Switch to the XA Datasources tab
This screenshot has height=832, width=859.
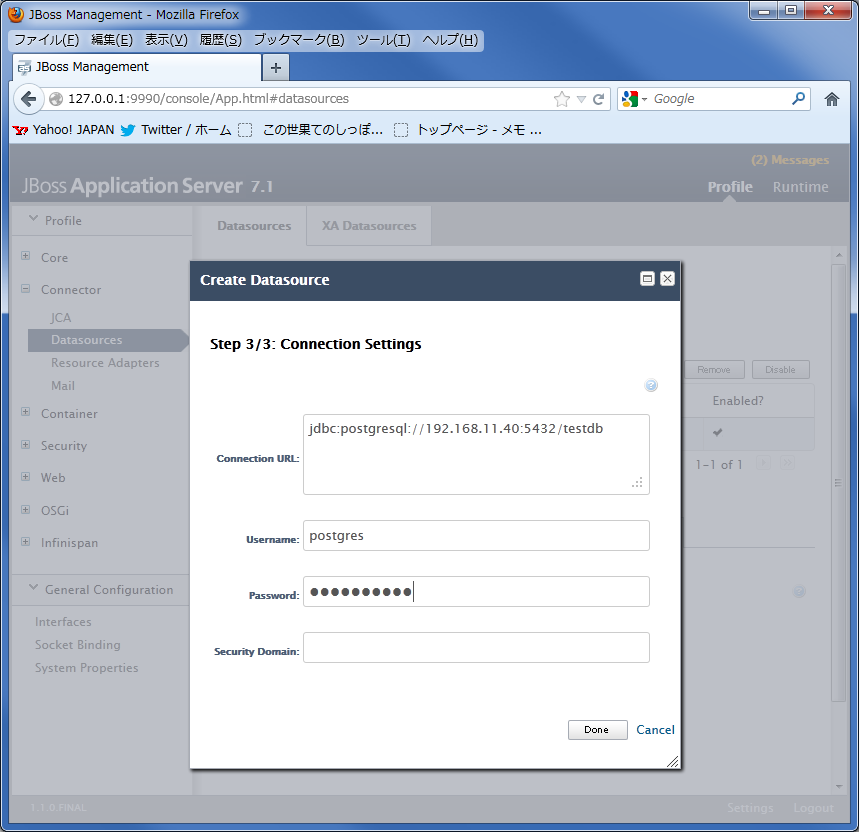(x=369, y=226)
